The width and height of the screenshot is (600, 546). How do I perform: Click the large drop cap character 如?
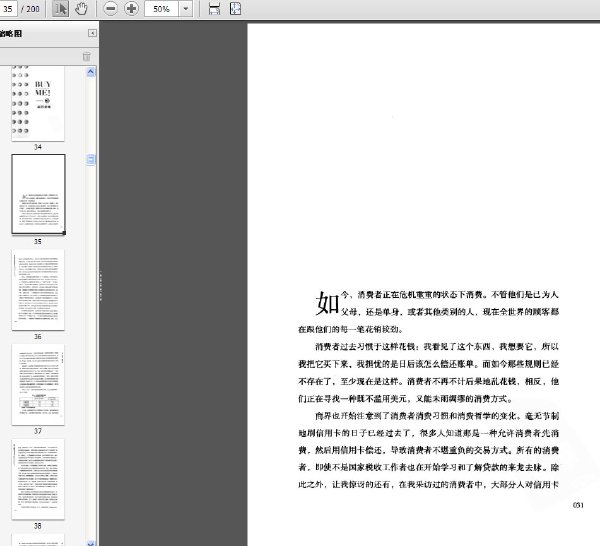click(328, 303)
